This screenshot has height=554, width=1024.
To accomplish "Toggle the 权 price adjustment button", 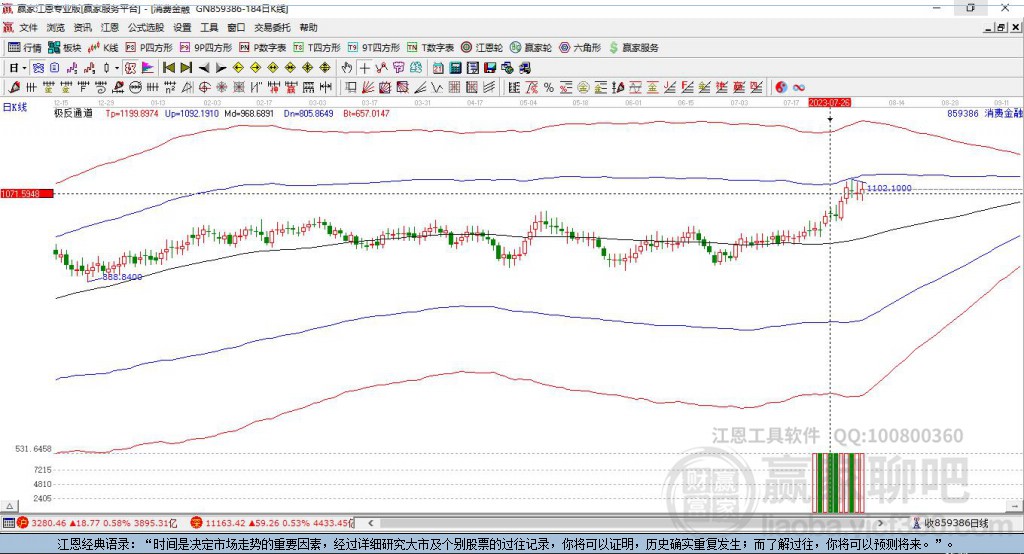I will click(x=130, y=68).
